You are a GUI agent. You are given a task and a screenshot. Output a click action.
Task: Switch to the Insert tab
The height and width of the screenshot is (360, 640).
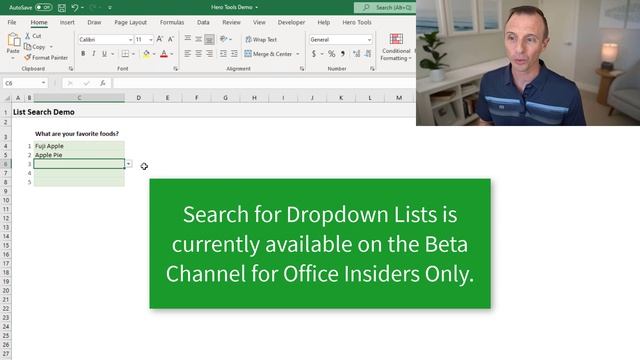(x=67, y=22)
